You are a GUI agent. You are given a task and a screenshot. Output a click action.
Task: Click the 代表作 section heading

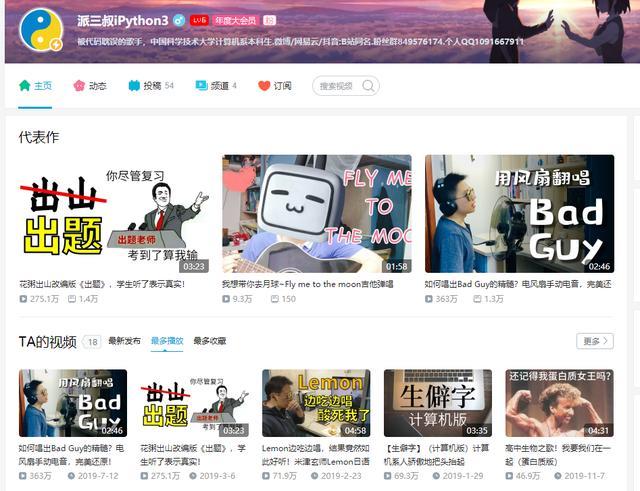[x=39, y=137]
